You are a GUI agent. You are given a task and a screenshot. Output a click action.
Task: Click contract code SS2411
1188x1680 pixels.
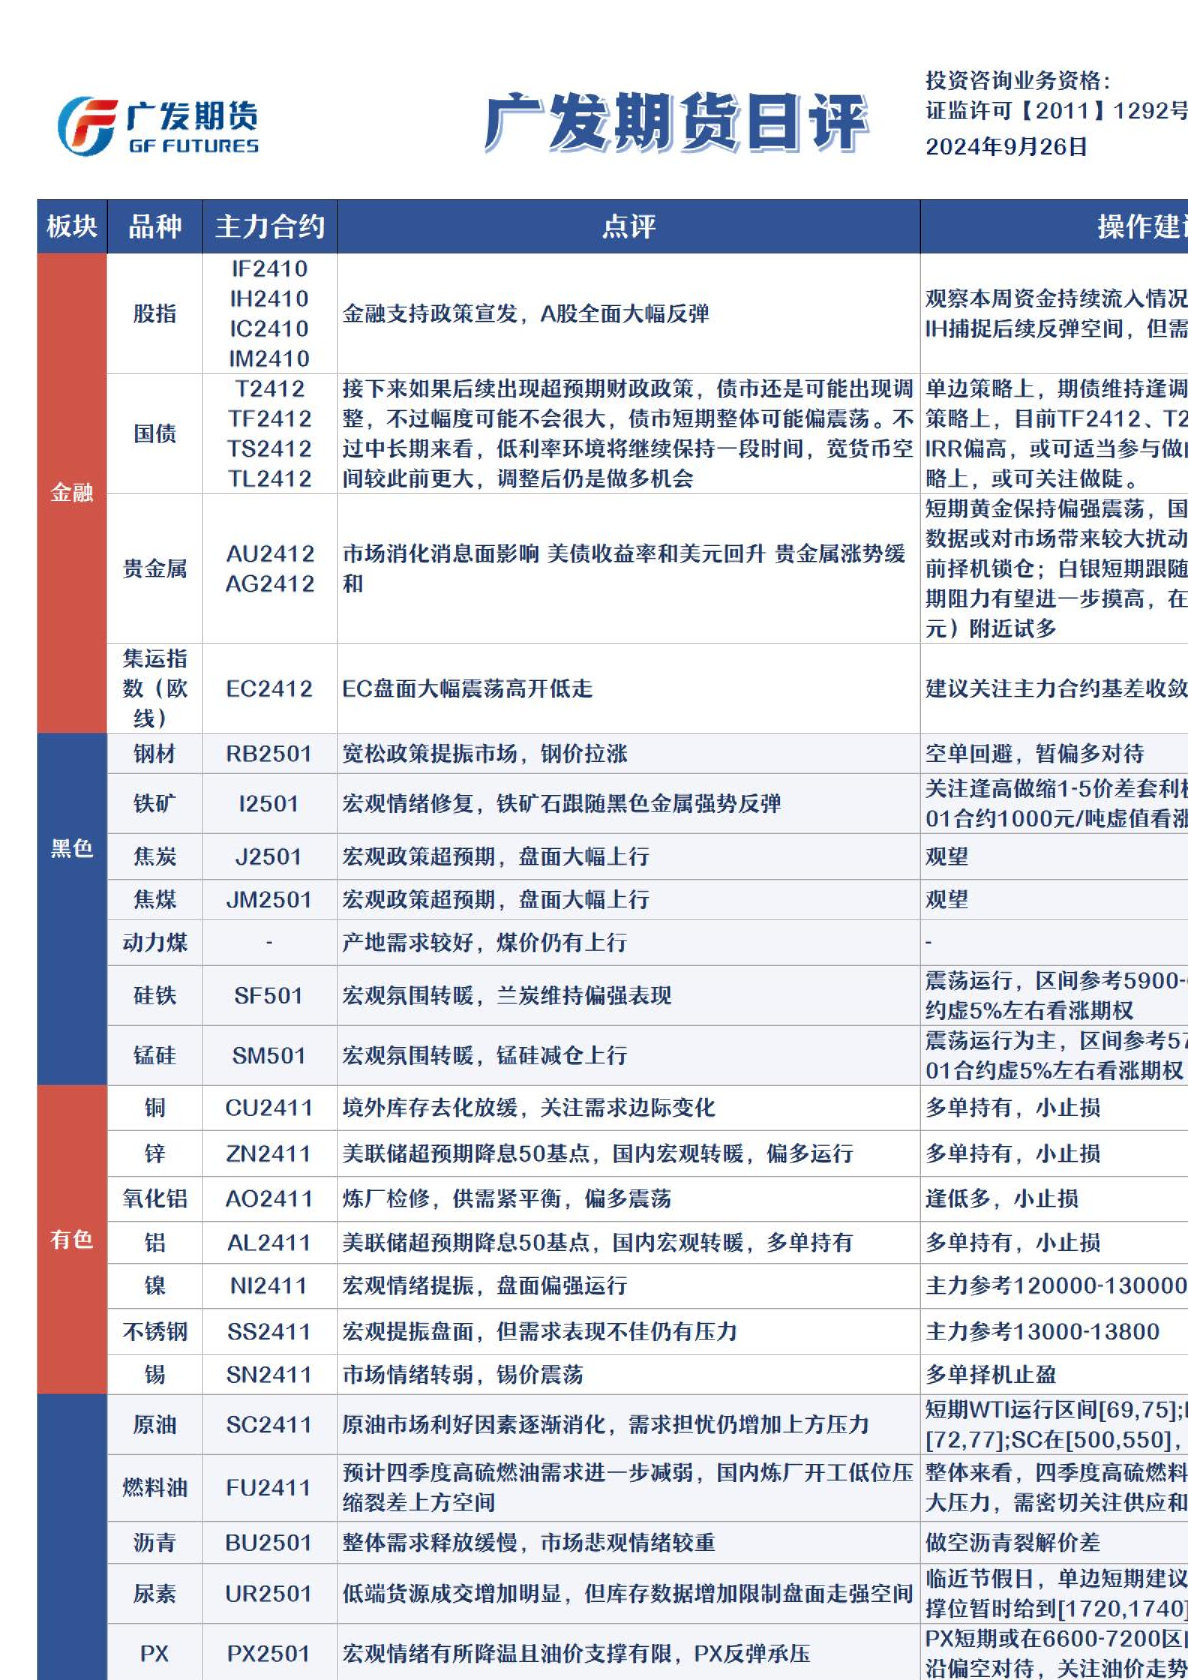(269, 1332)
